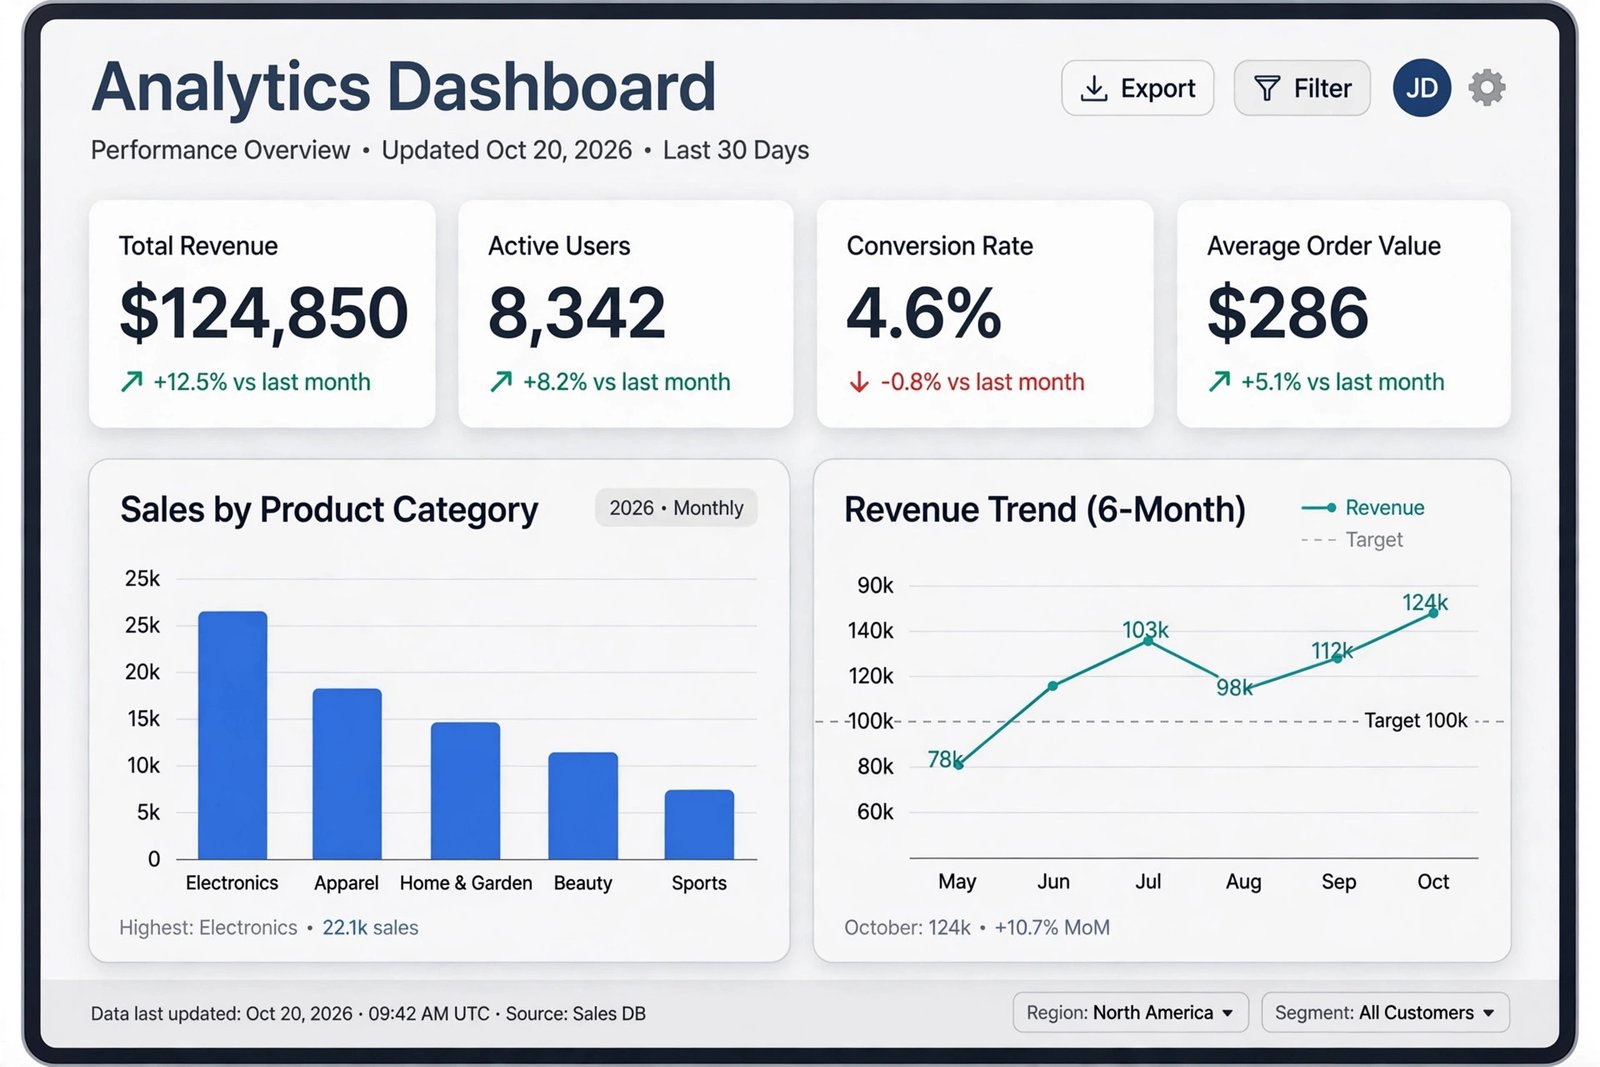The height and width of the screenshot is (1067, 1600).
Task: Click the Electronics bar in the chart
Action: pos(233,735)
